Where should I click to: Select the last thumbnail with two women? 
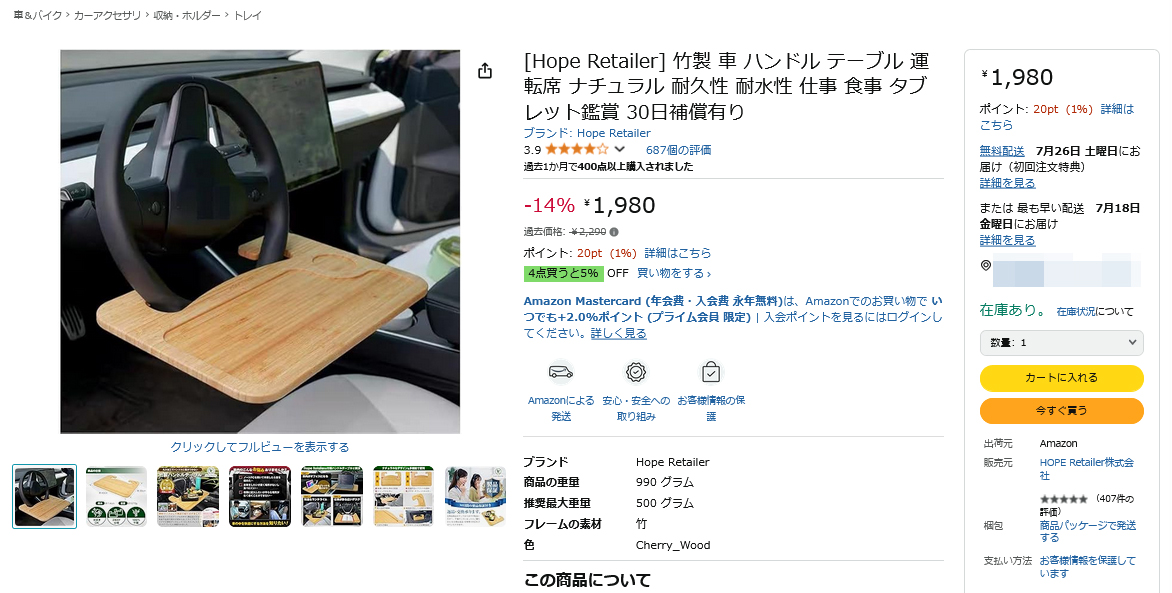click(x=475, y=497)
